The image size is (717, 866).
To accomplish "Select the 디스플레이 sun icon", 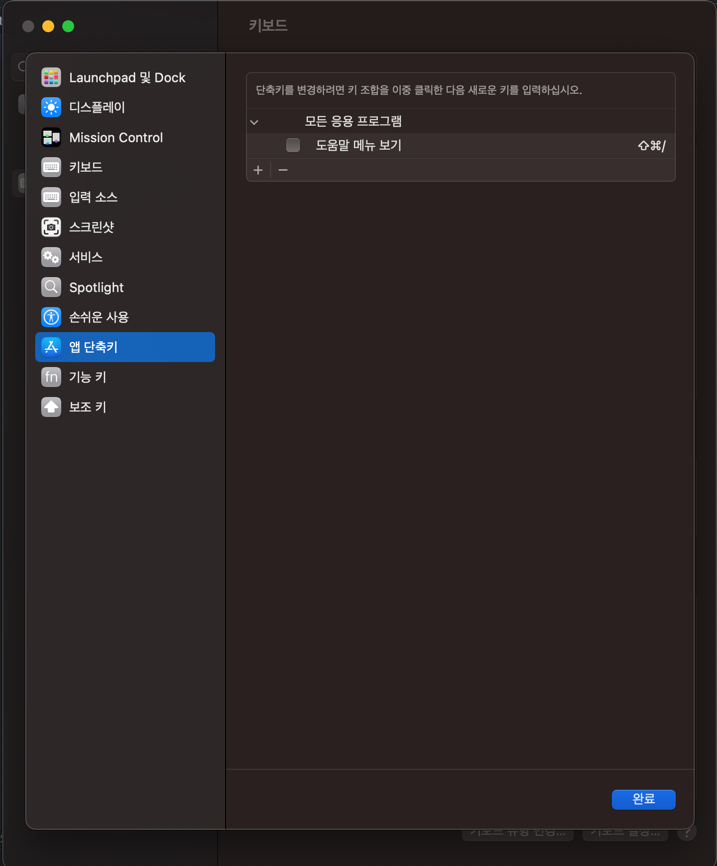I will [x=51, y=107].
